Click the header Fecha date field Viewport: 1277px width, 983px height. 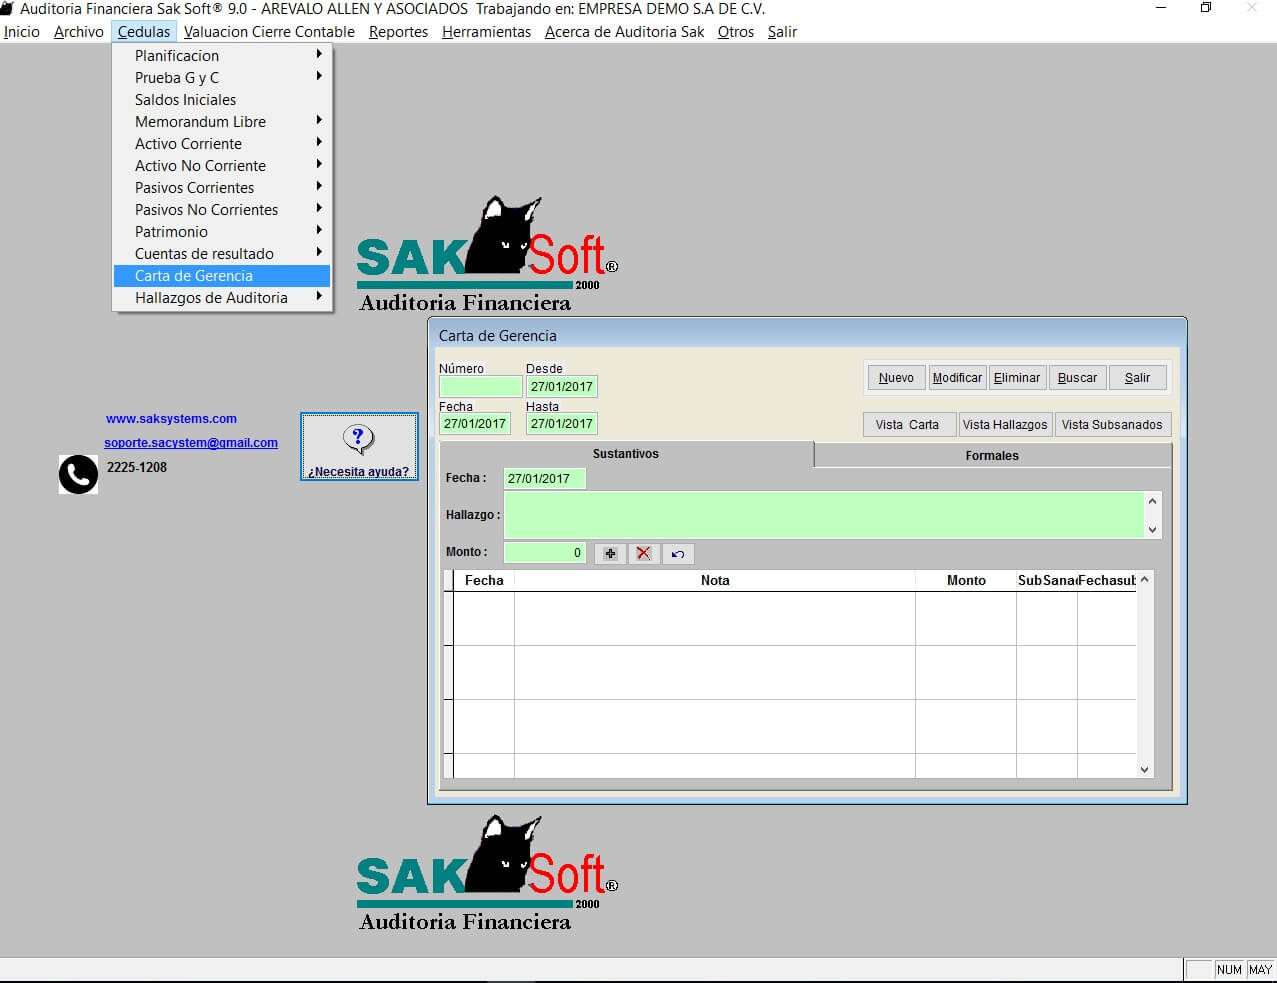475,424
